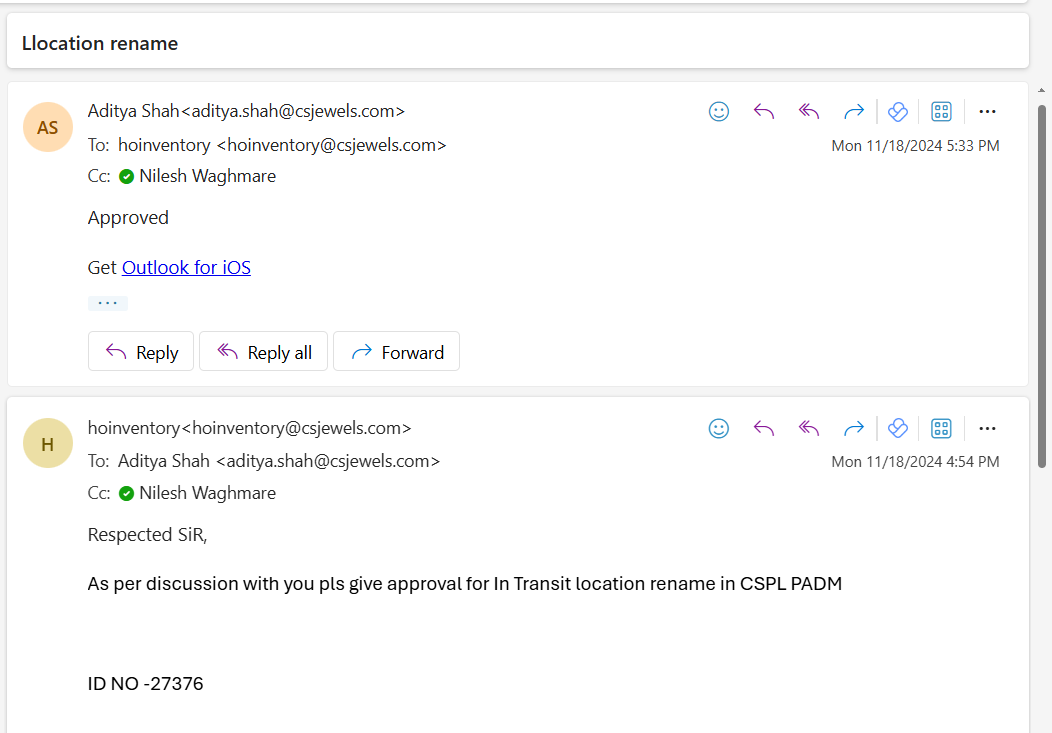Click the AS sender avatar
This screenshot has height=733, width=1052.
[48, 127]
